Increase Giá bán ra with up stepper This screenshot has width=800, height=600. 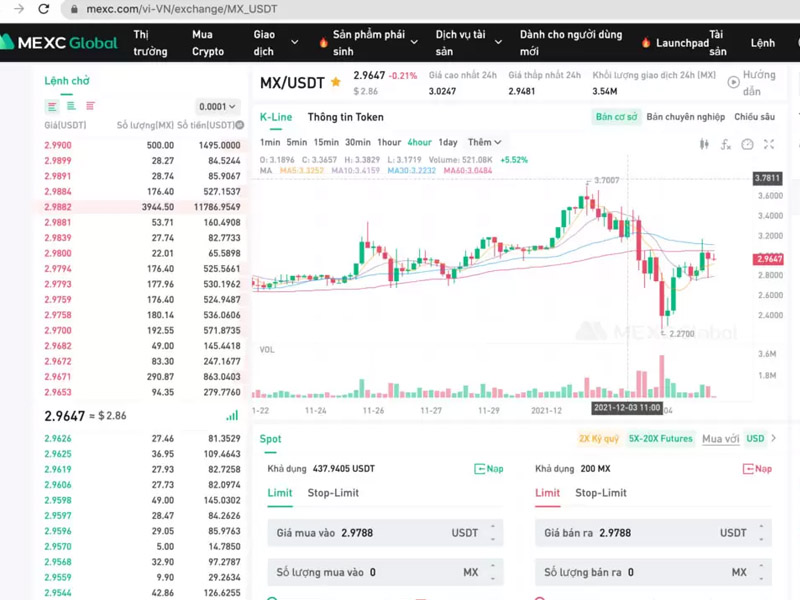pyautogui.click(x=761, y=526)
